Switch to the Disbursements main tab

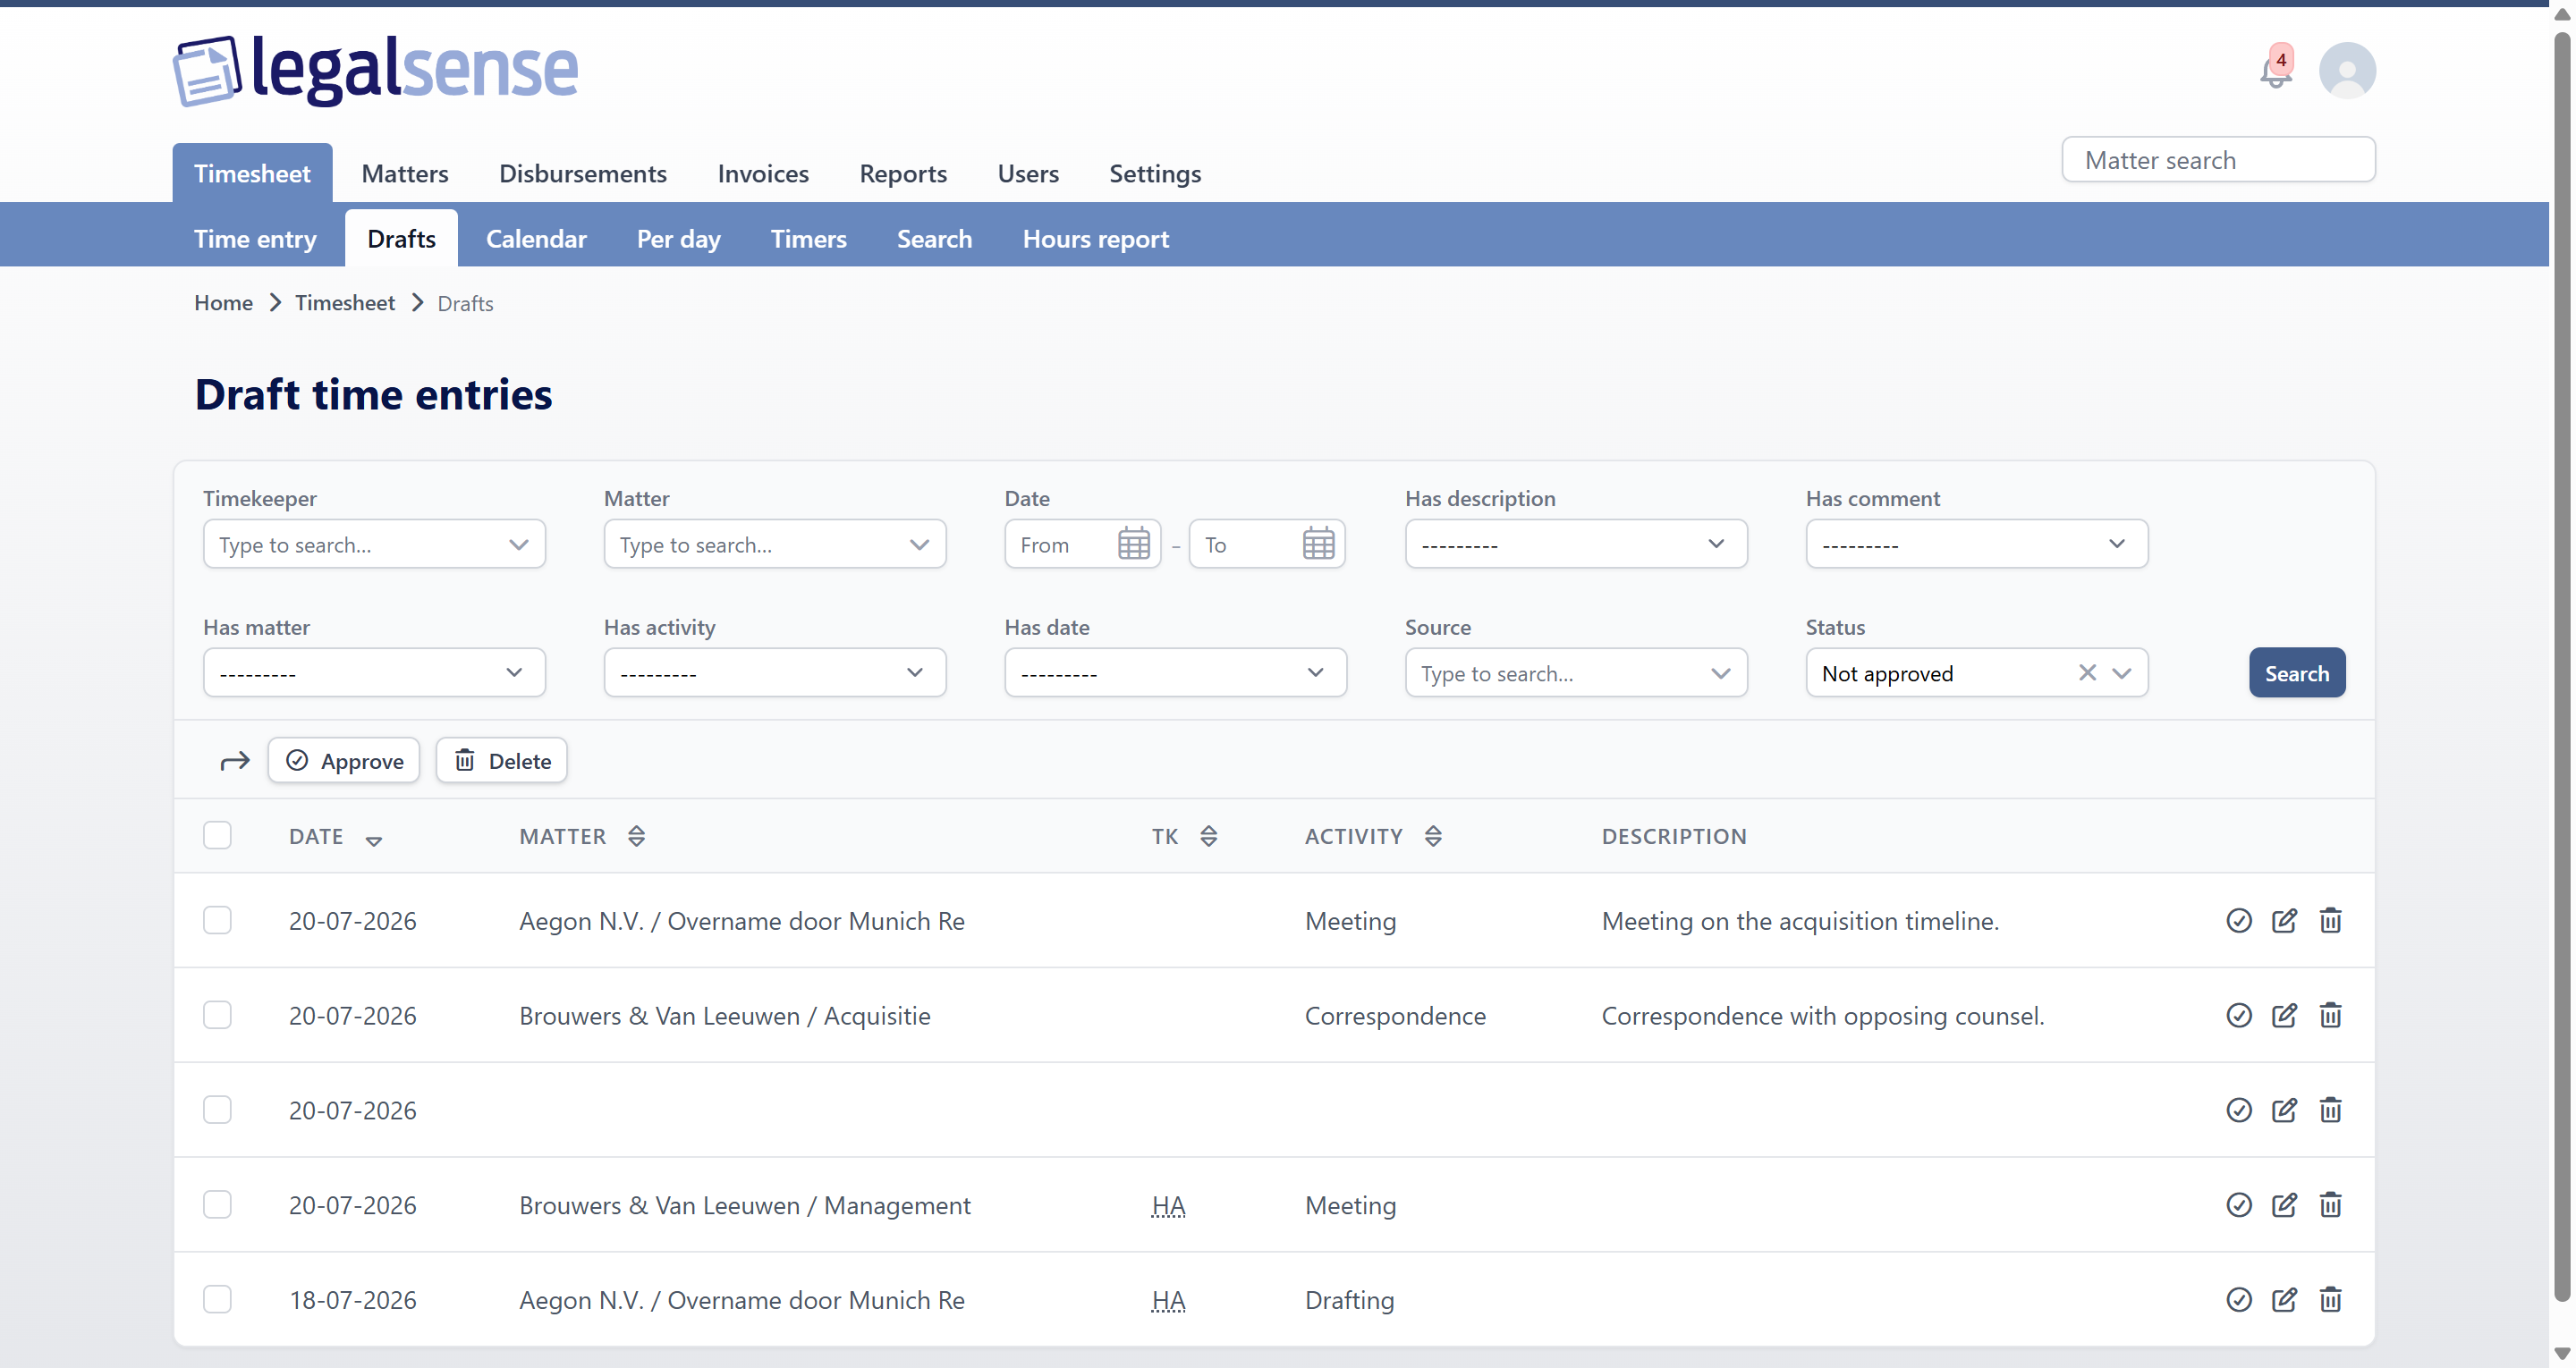[583, 173]
